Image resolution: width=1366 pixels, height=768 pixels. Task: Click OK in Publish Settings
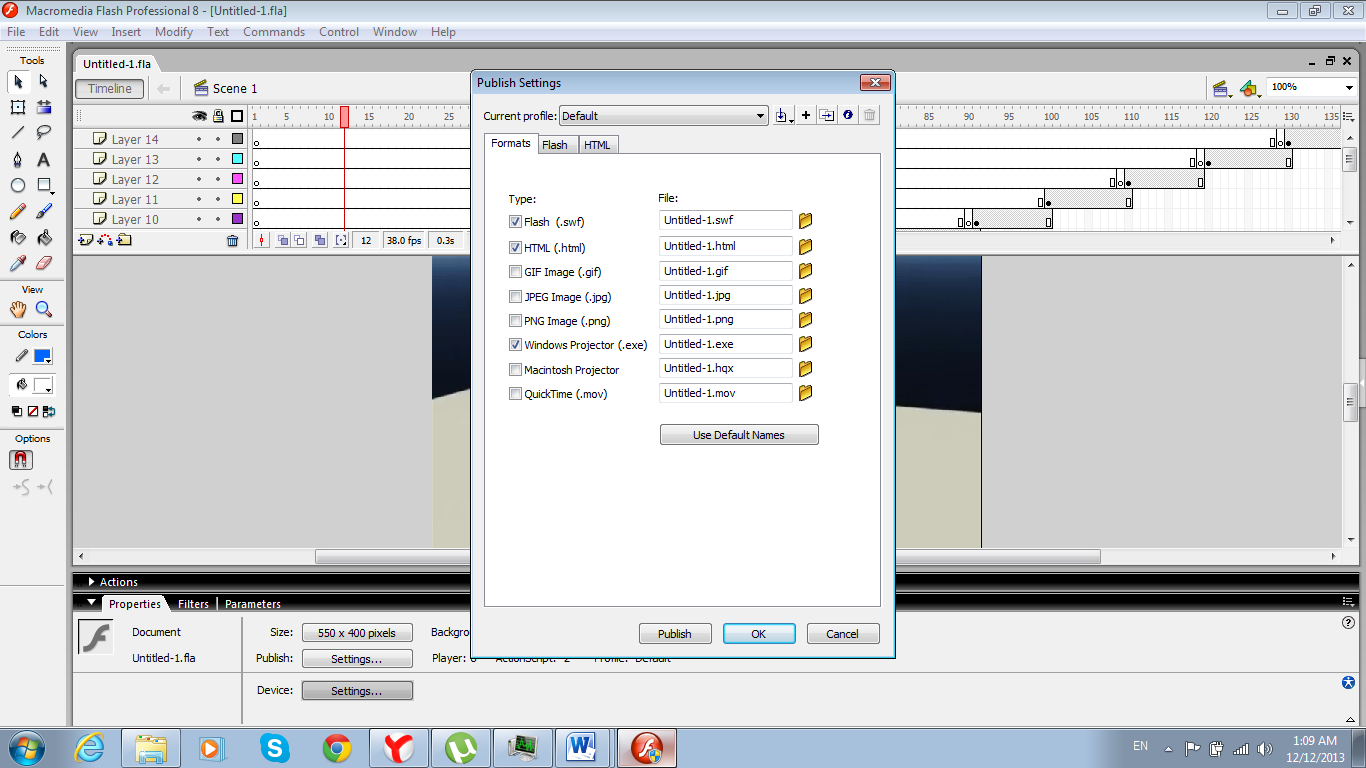[759, 633]
